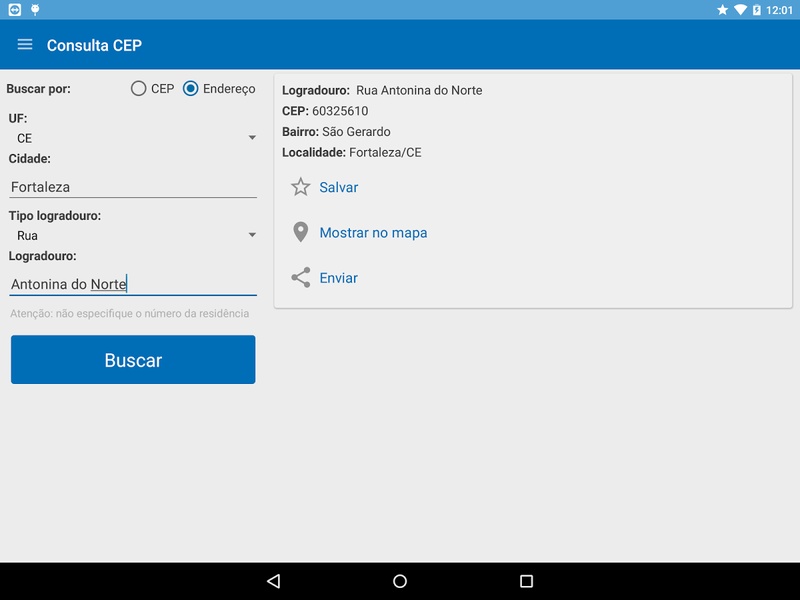Tap the Android recent apps button
The image size is (800, 600).
[x=527, y=581]
